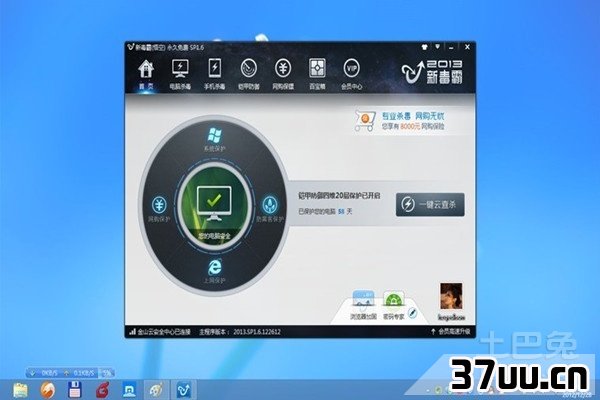Click the 会员高速升级 link in status bar
The height and width of the screenshot is (400, 600).
pyautogui.click(x=451, y=331)
